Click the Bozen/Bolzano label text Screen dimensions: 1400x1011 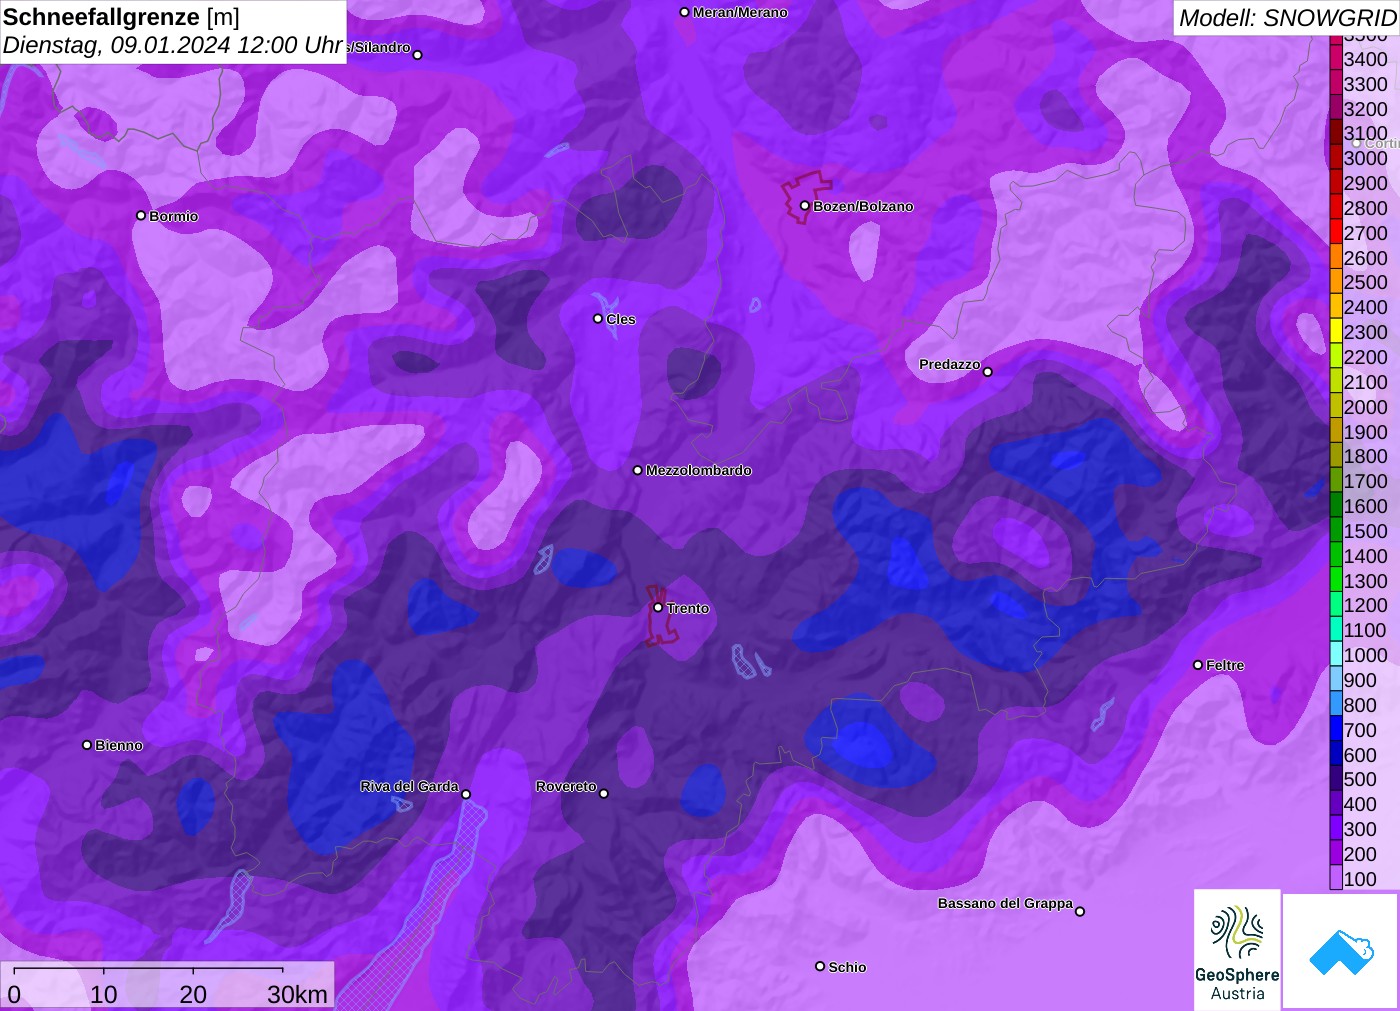coord(863,206)
